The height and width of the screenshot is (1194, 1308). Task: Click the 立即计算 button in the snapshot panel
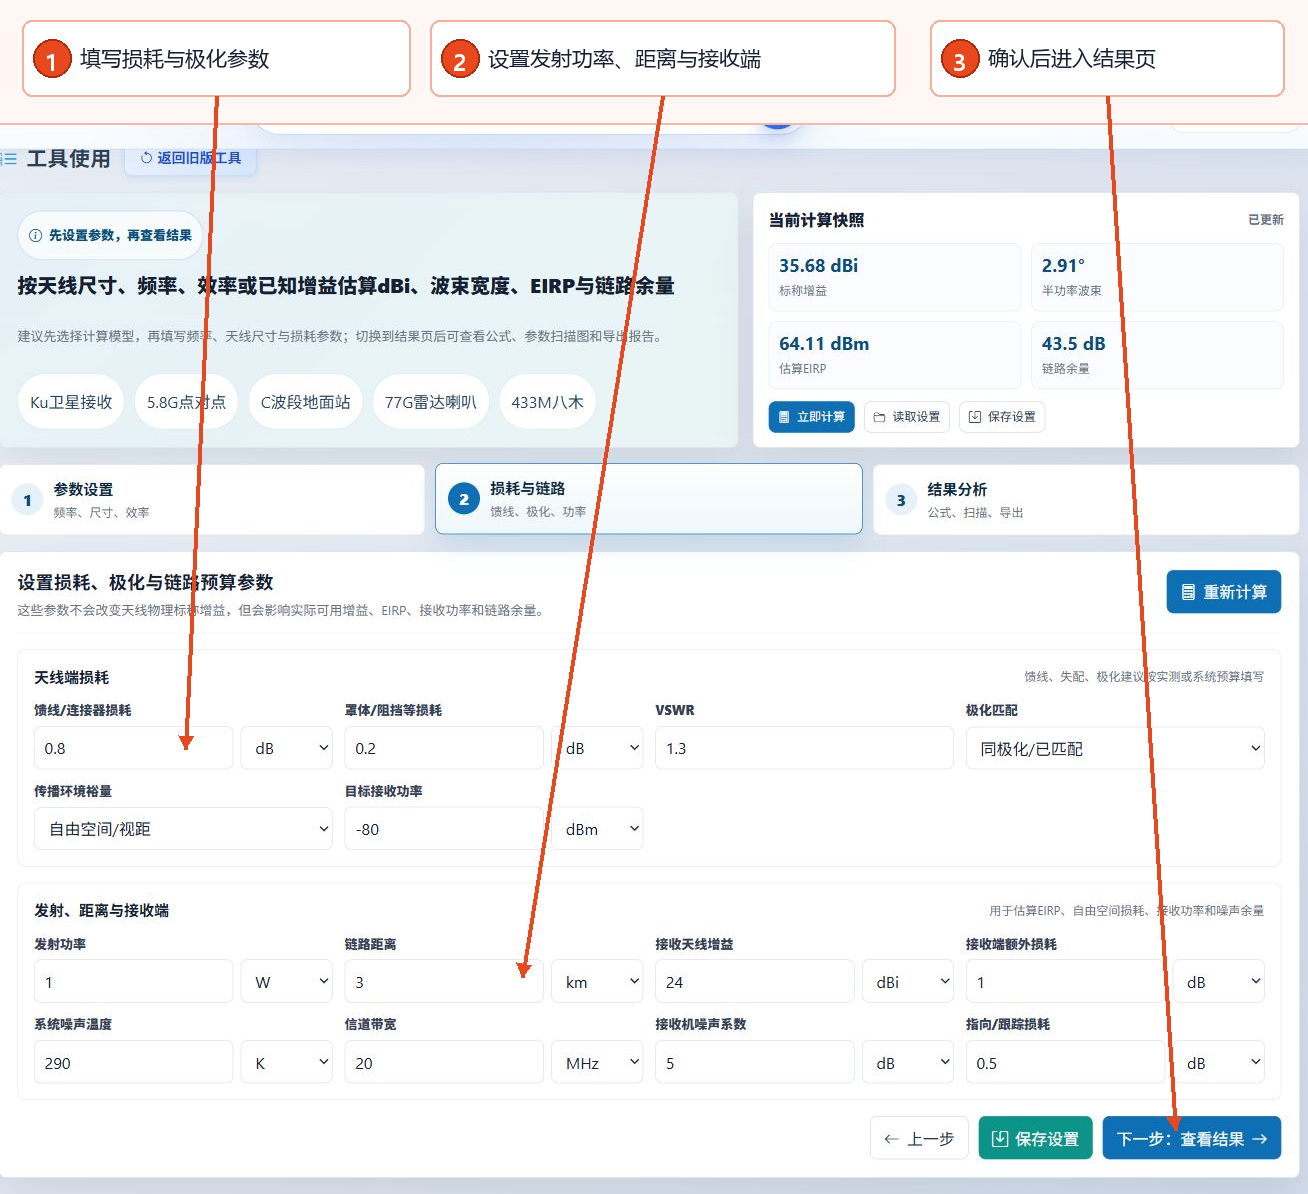coord(811,417)
